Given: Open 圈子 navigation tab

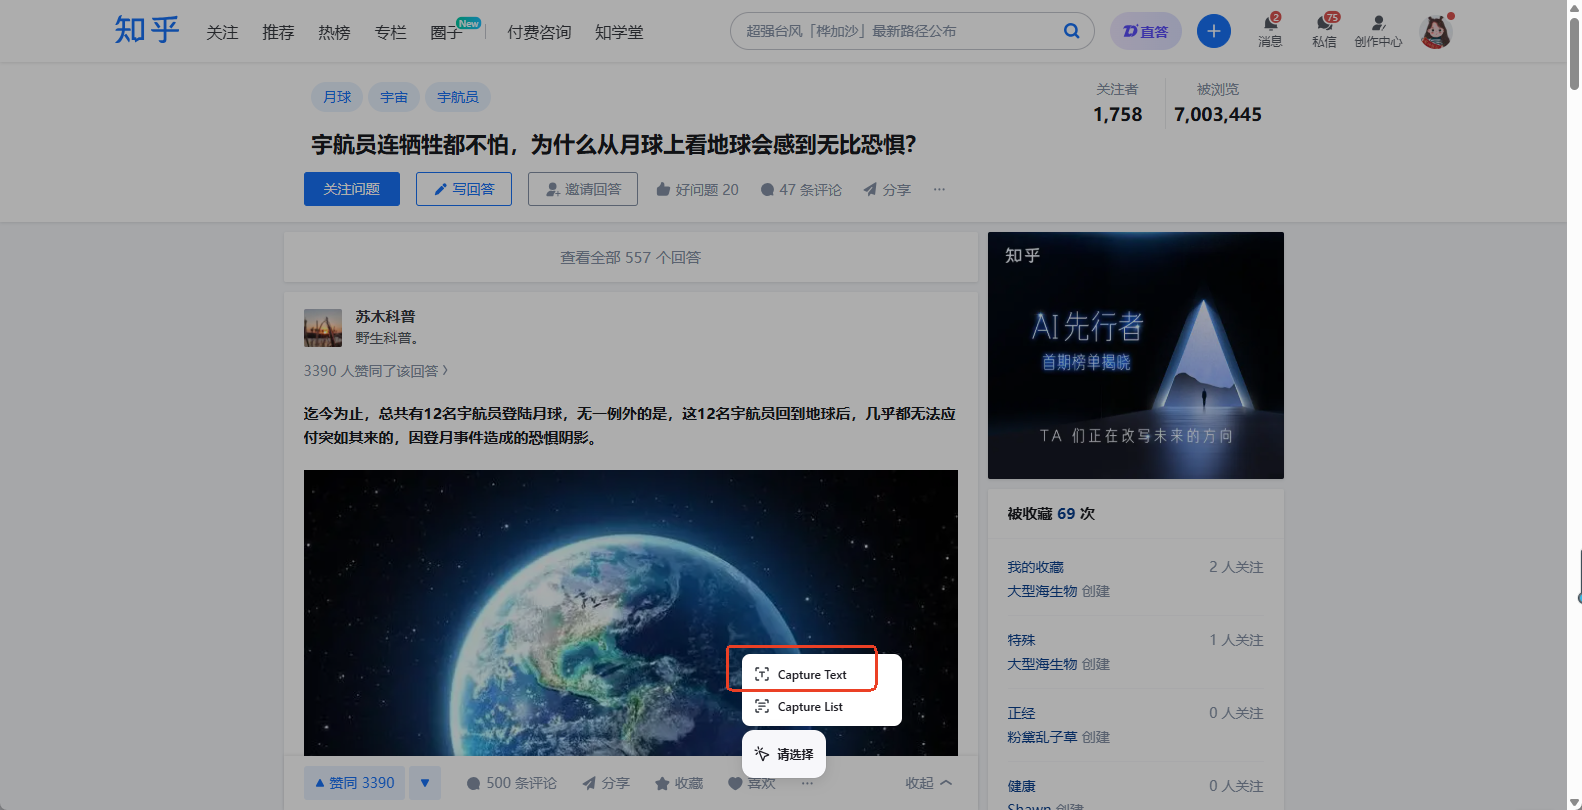Looking at the screenshot, I should [446, 32].
